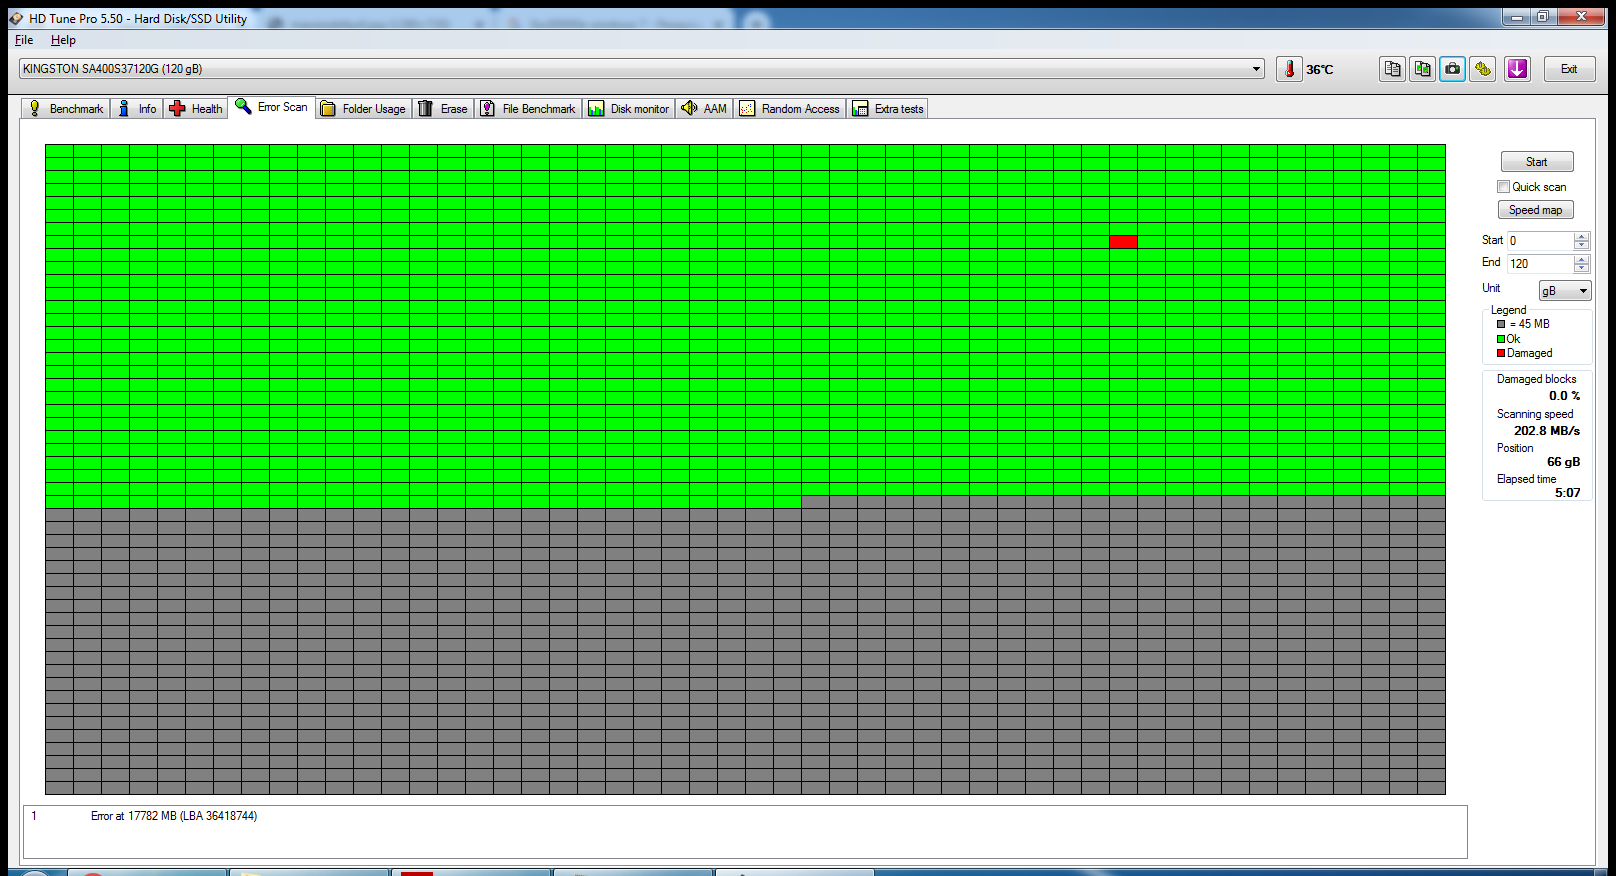The height and width of the screenshot is (876, 1616).
Task: Open the File Benchmark tab
Action: (528, 109)
